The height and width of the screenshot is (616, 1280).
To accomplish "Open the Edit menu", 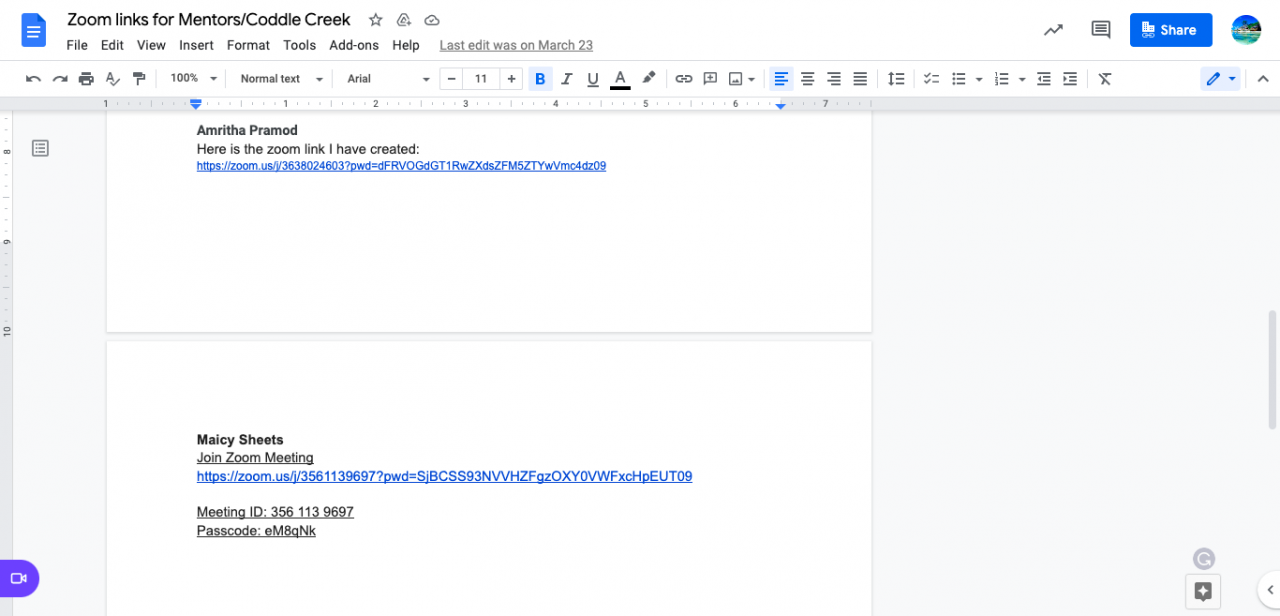I will click(112, 45).
